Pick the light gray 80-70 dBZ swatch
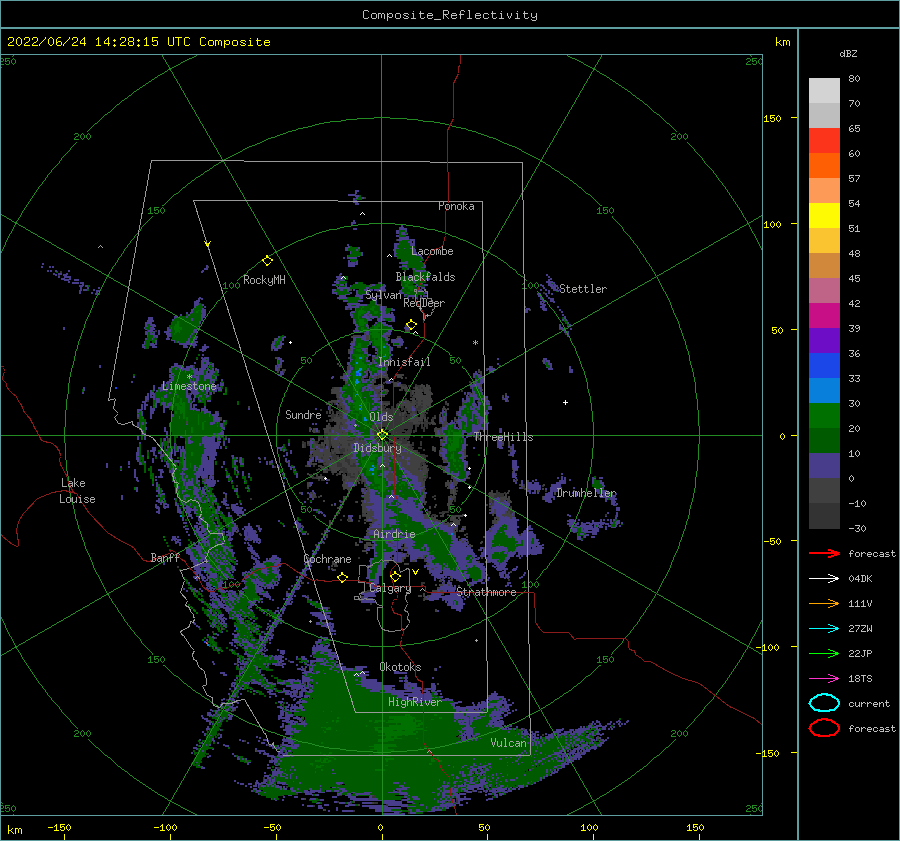 coord(824,91)
